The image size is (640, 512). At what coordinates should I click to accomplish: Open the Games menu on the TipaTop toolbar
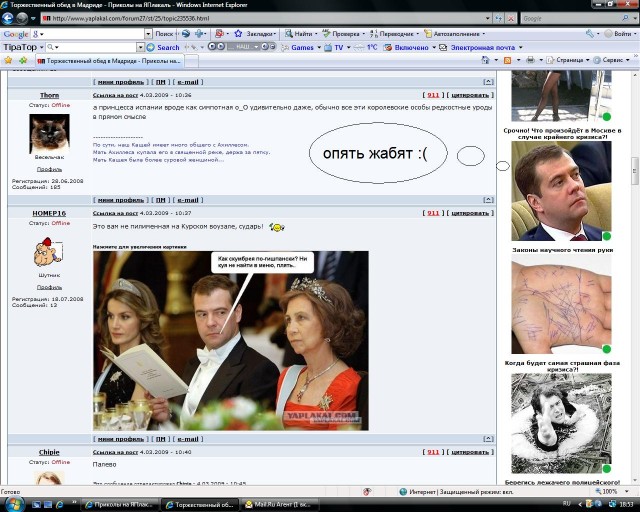tap(301, 47)
